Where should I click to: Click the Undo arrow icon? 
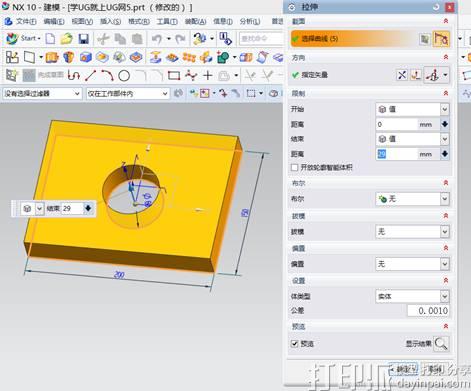point(157,39)
